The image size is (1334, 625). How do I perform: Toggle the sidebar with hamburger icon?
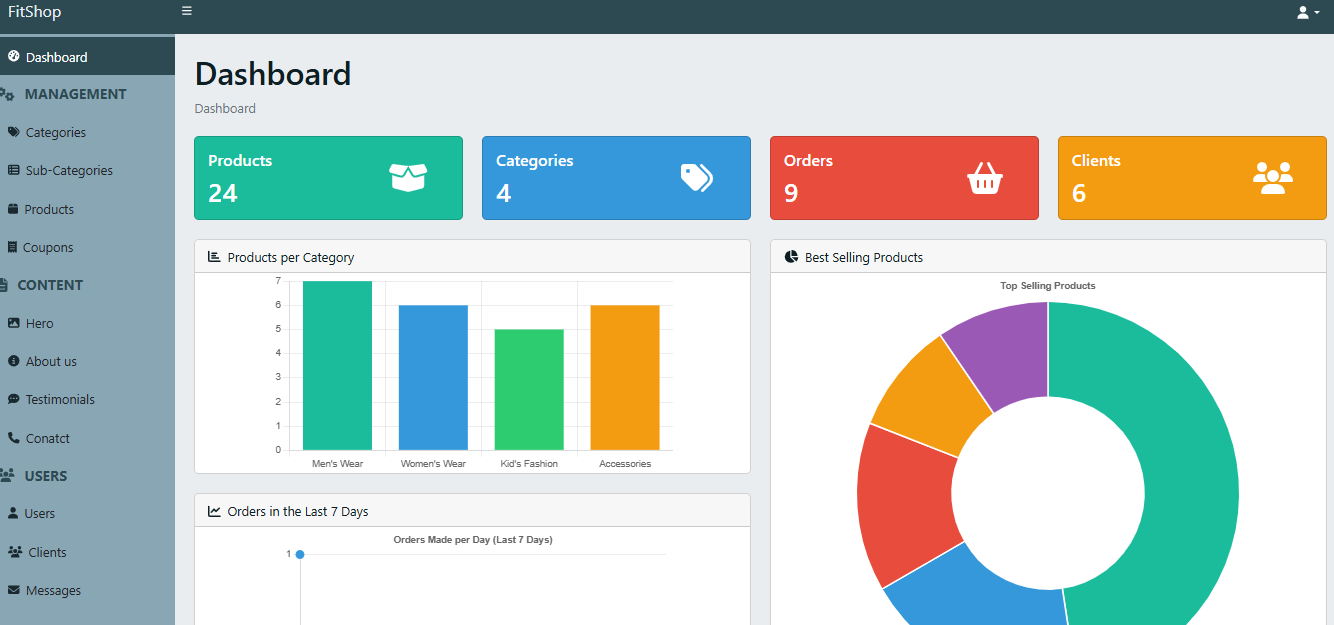click(x=187, y=11)
